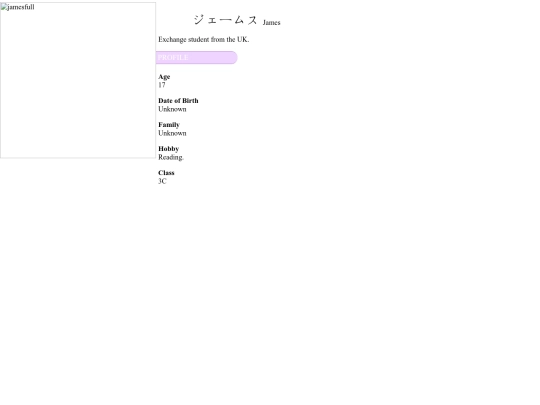Click the Japanese name ジェームス heading
540x405 pixels.
tap(226, 20)
